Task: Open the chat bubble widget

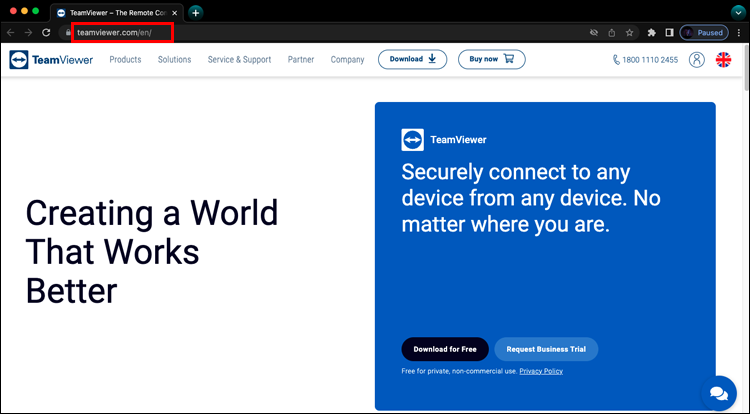Action: click(x=718, y=393)
